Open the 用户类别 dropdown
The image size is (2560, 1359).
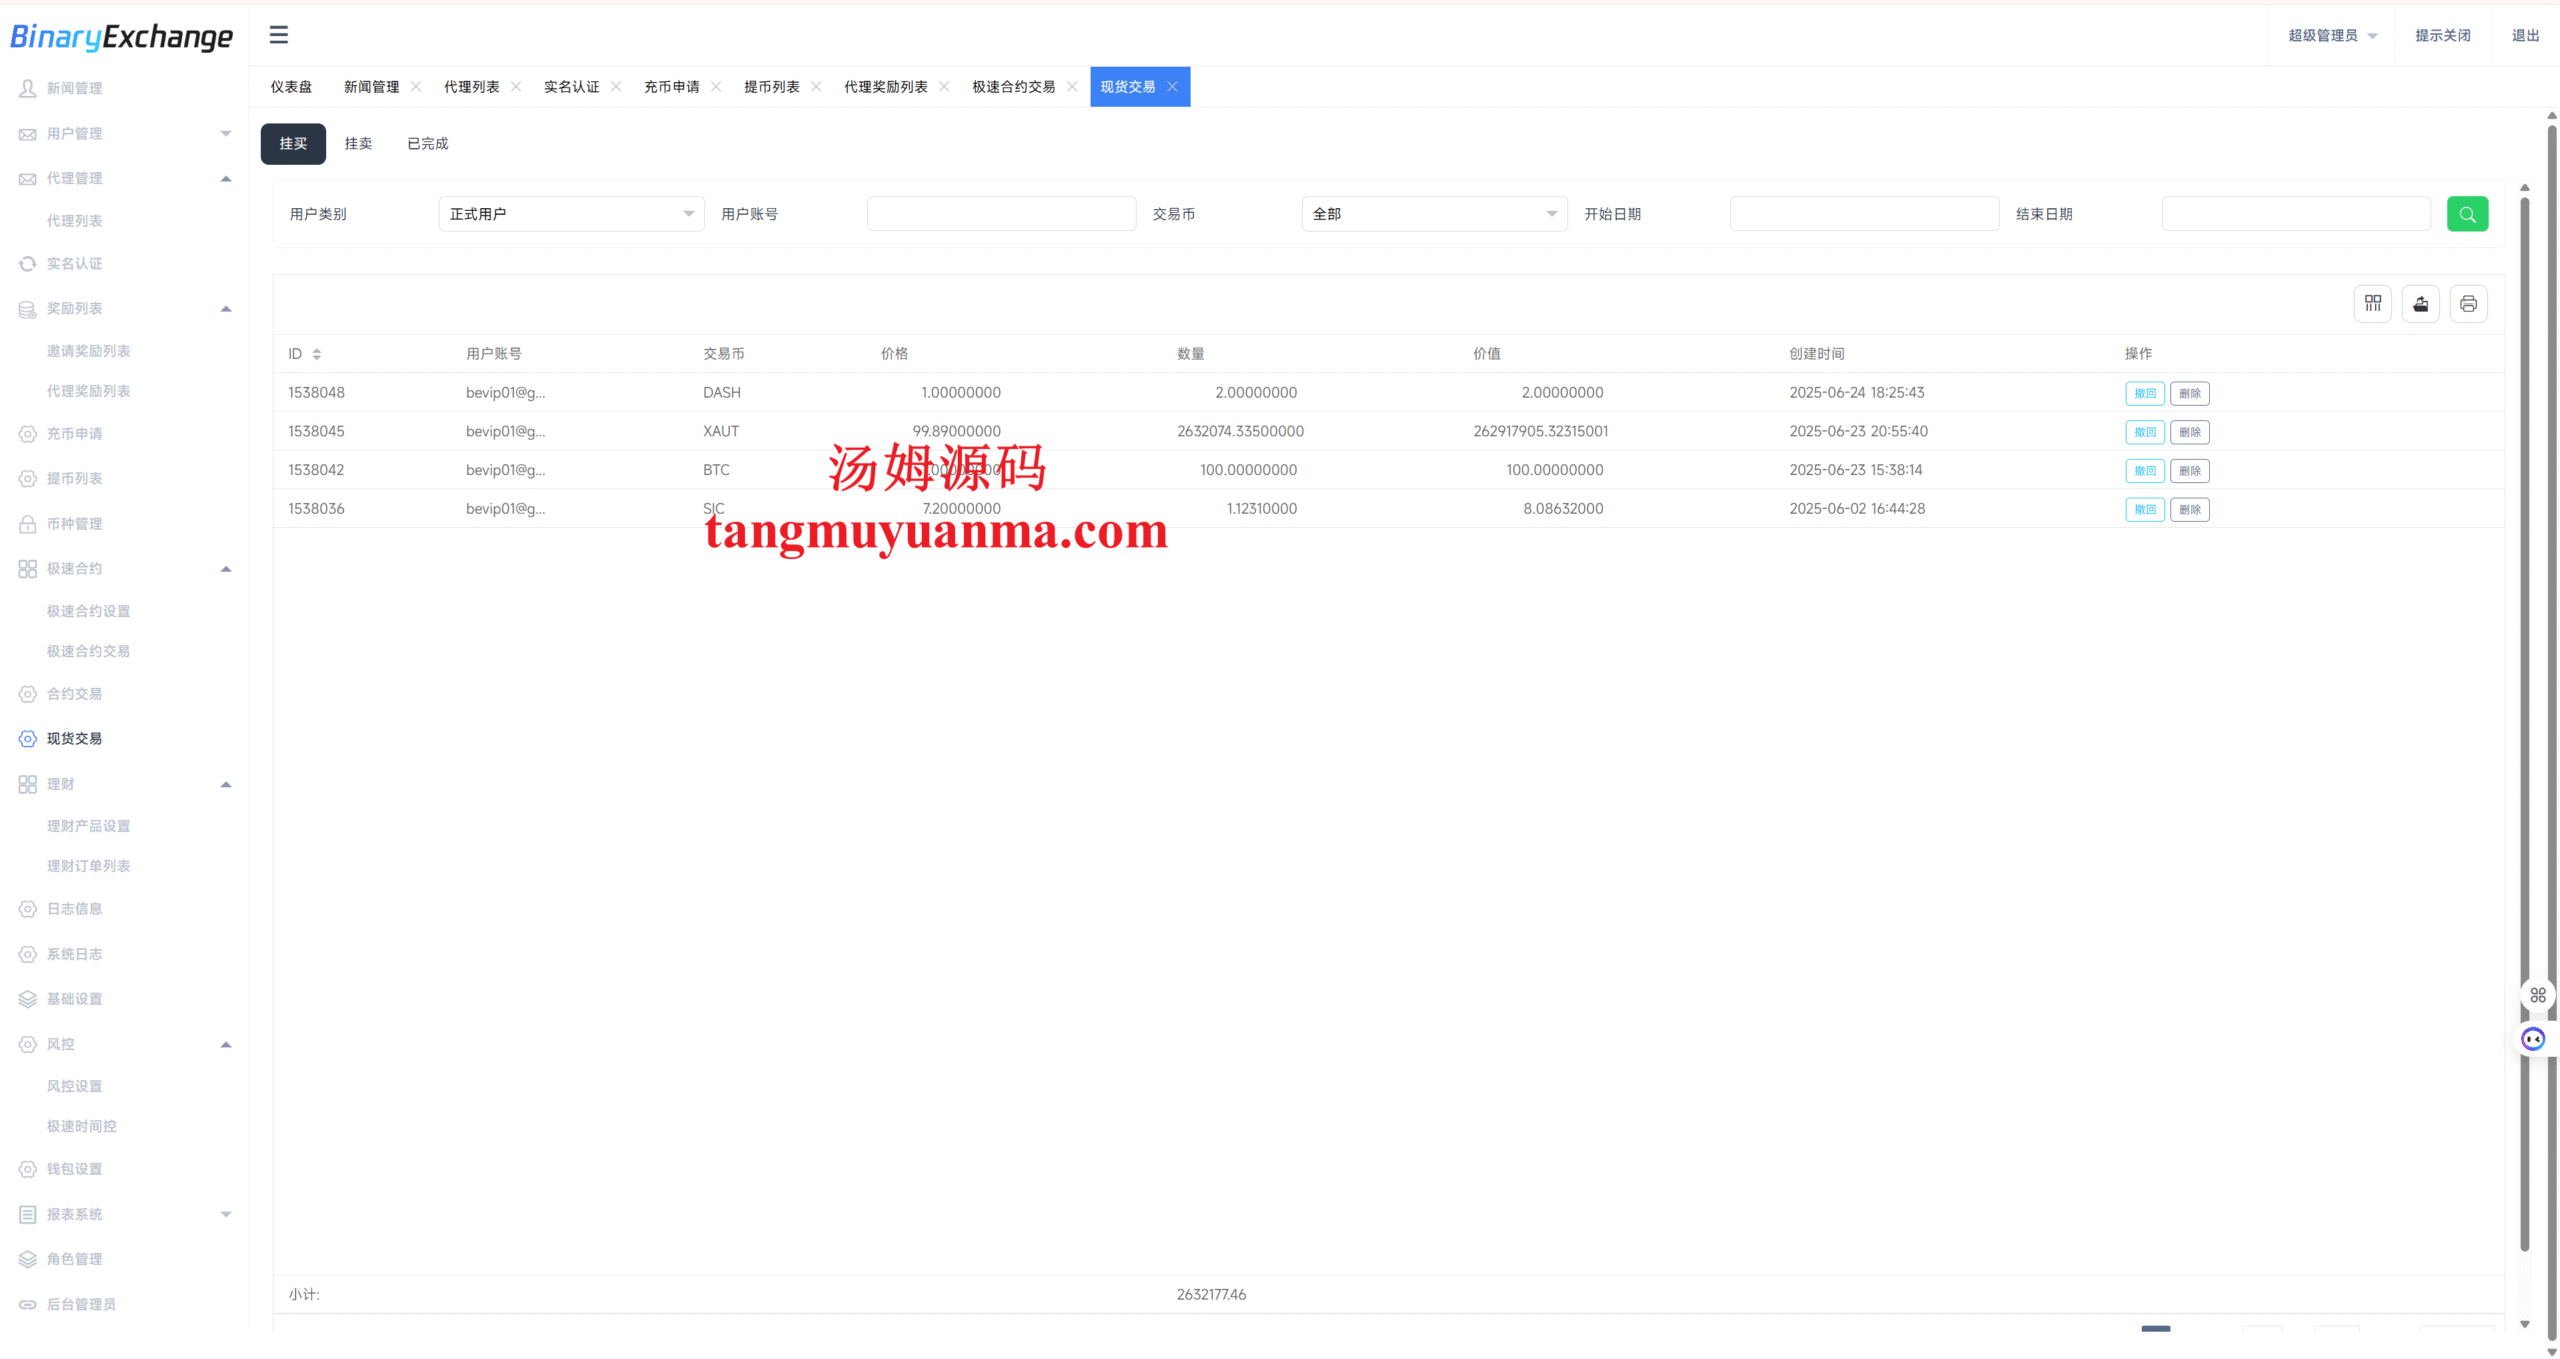click(571, 214)
